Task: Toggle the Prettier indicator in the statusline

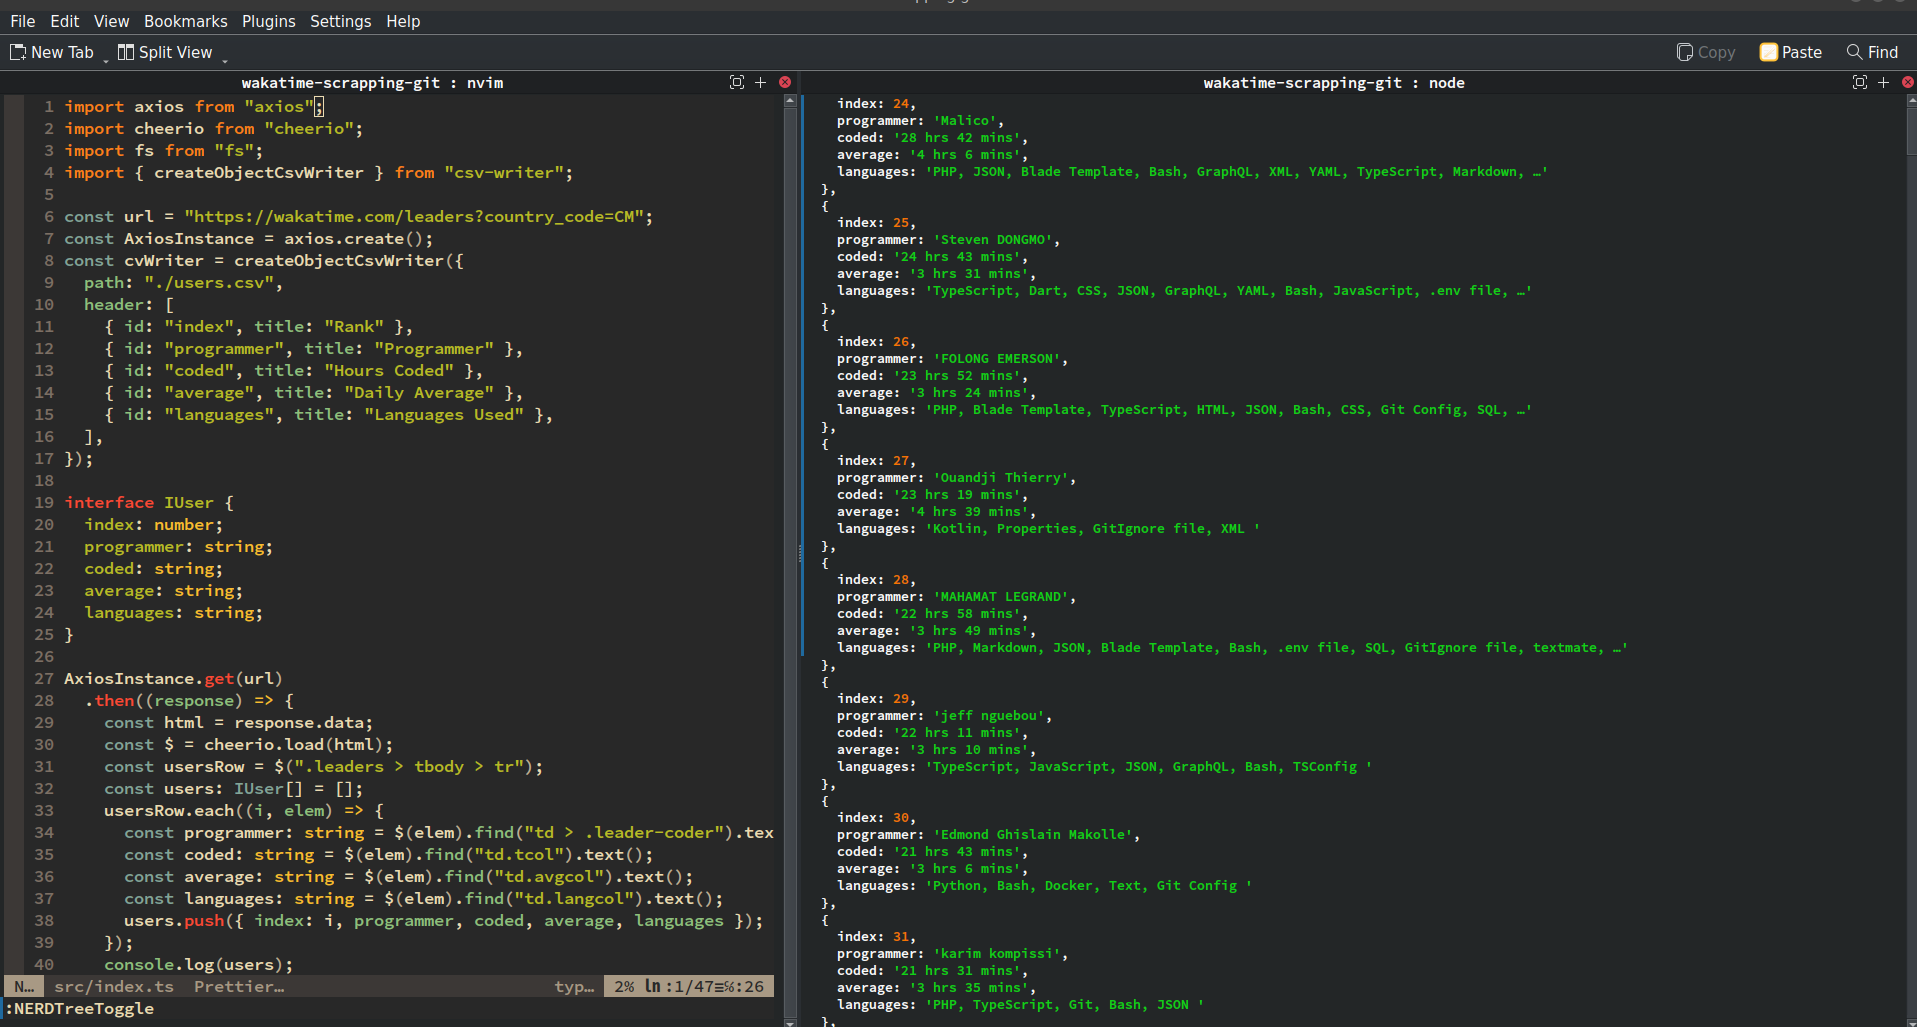Action: pyautogui.click(x=238, y=986)
